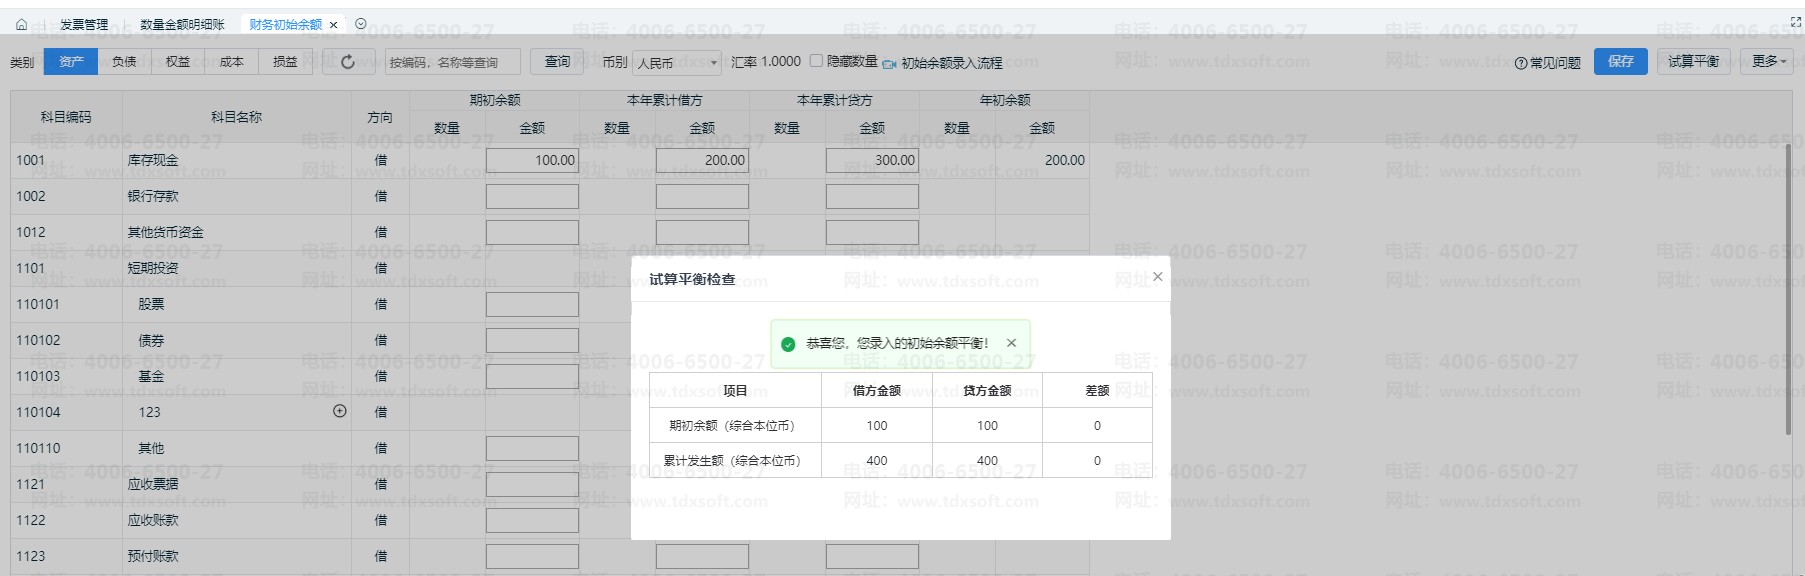Viewport: 1805px width, 576px height.
Task: Dismiss the green balance success message
Action: (x=1011, y=343)
